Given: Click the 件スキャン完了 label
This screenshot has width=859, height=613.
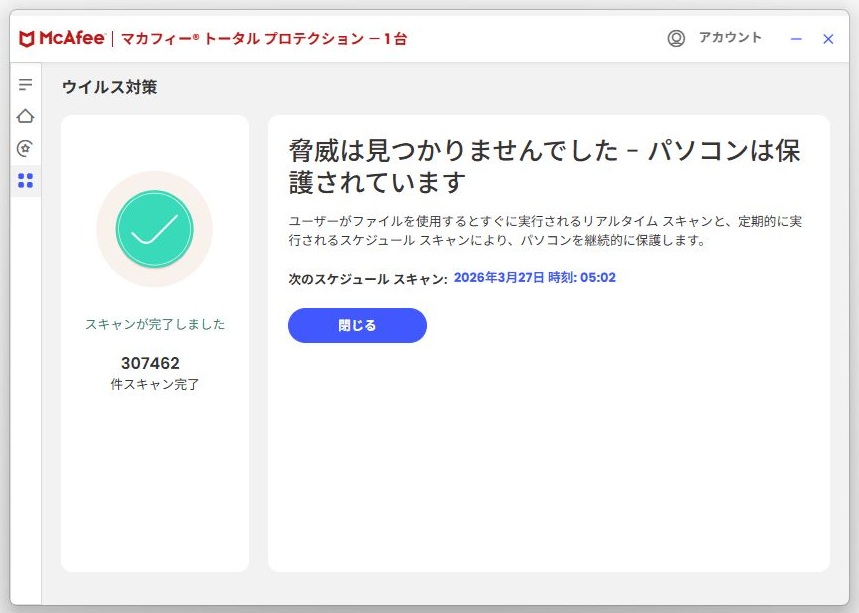Looking at the screenshot, I should 155,384.
